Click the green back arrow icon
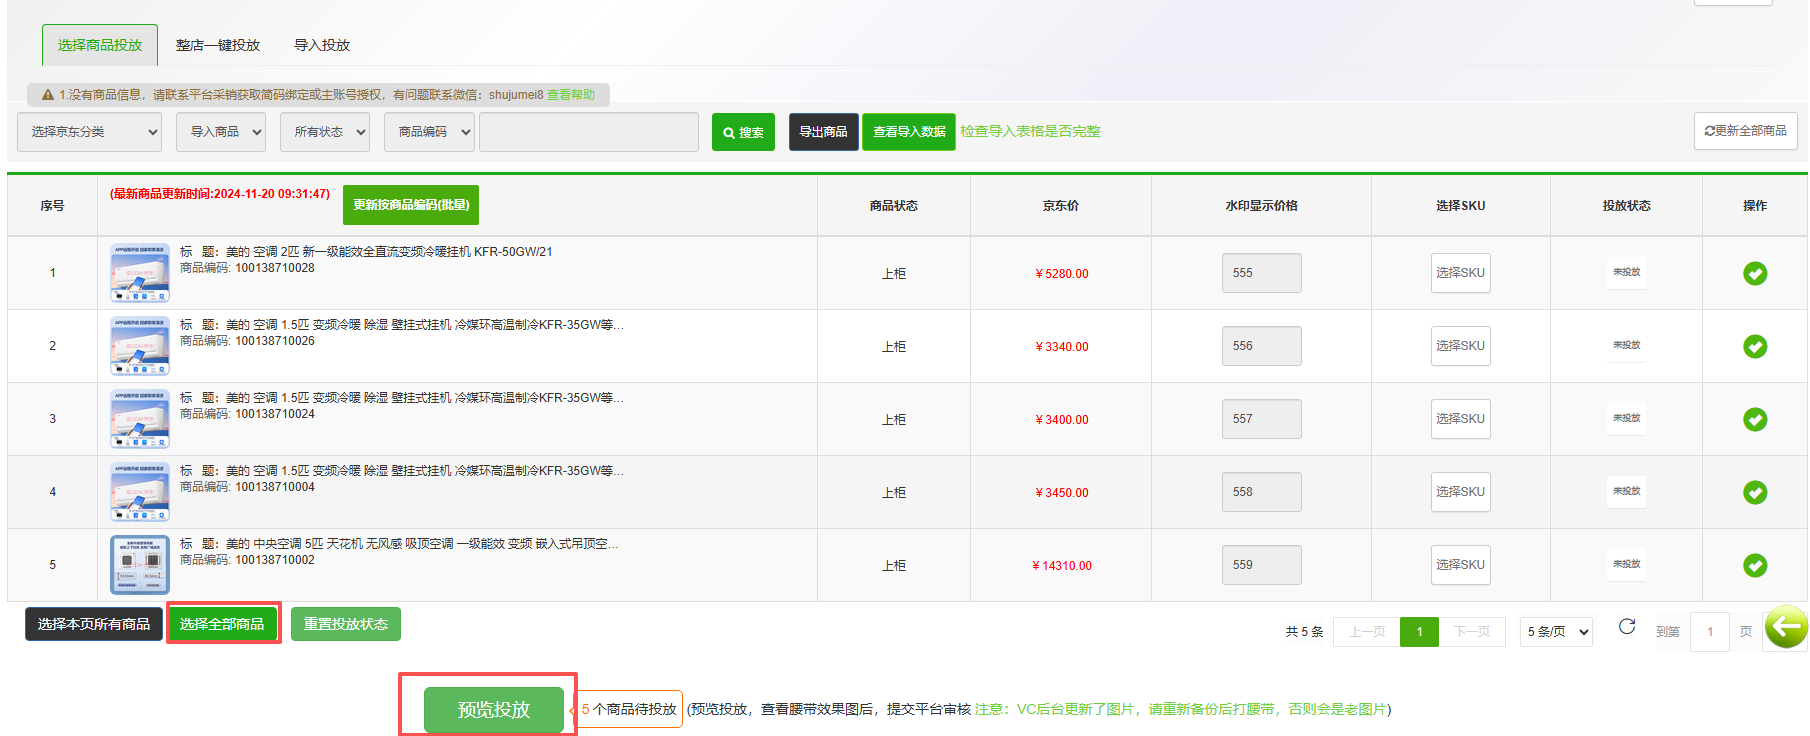The width and height of the screenshot is (1810, 736). 1785,628
